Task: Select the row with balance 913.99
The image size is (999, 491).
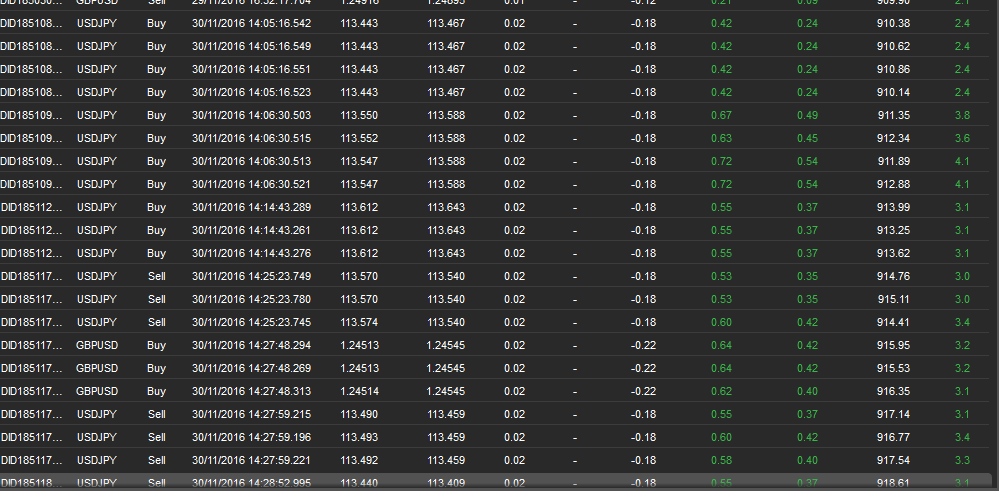Action: (494, 207)
